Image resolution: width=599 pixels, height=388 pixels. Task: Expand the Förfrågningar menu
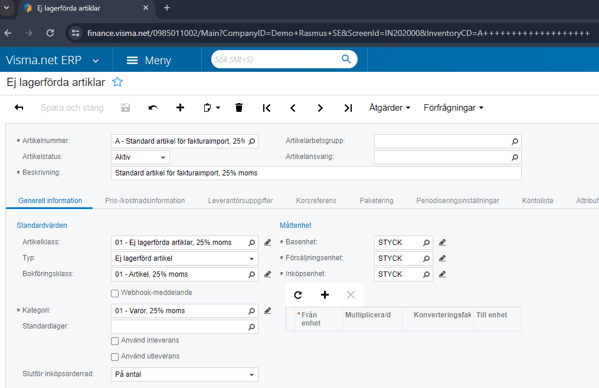tap(453, 108)
